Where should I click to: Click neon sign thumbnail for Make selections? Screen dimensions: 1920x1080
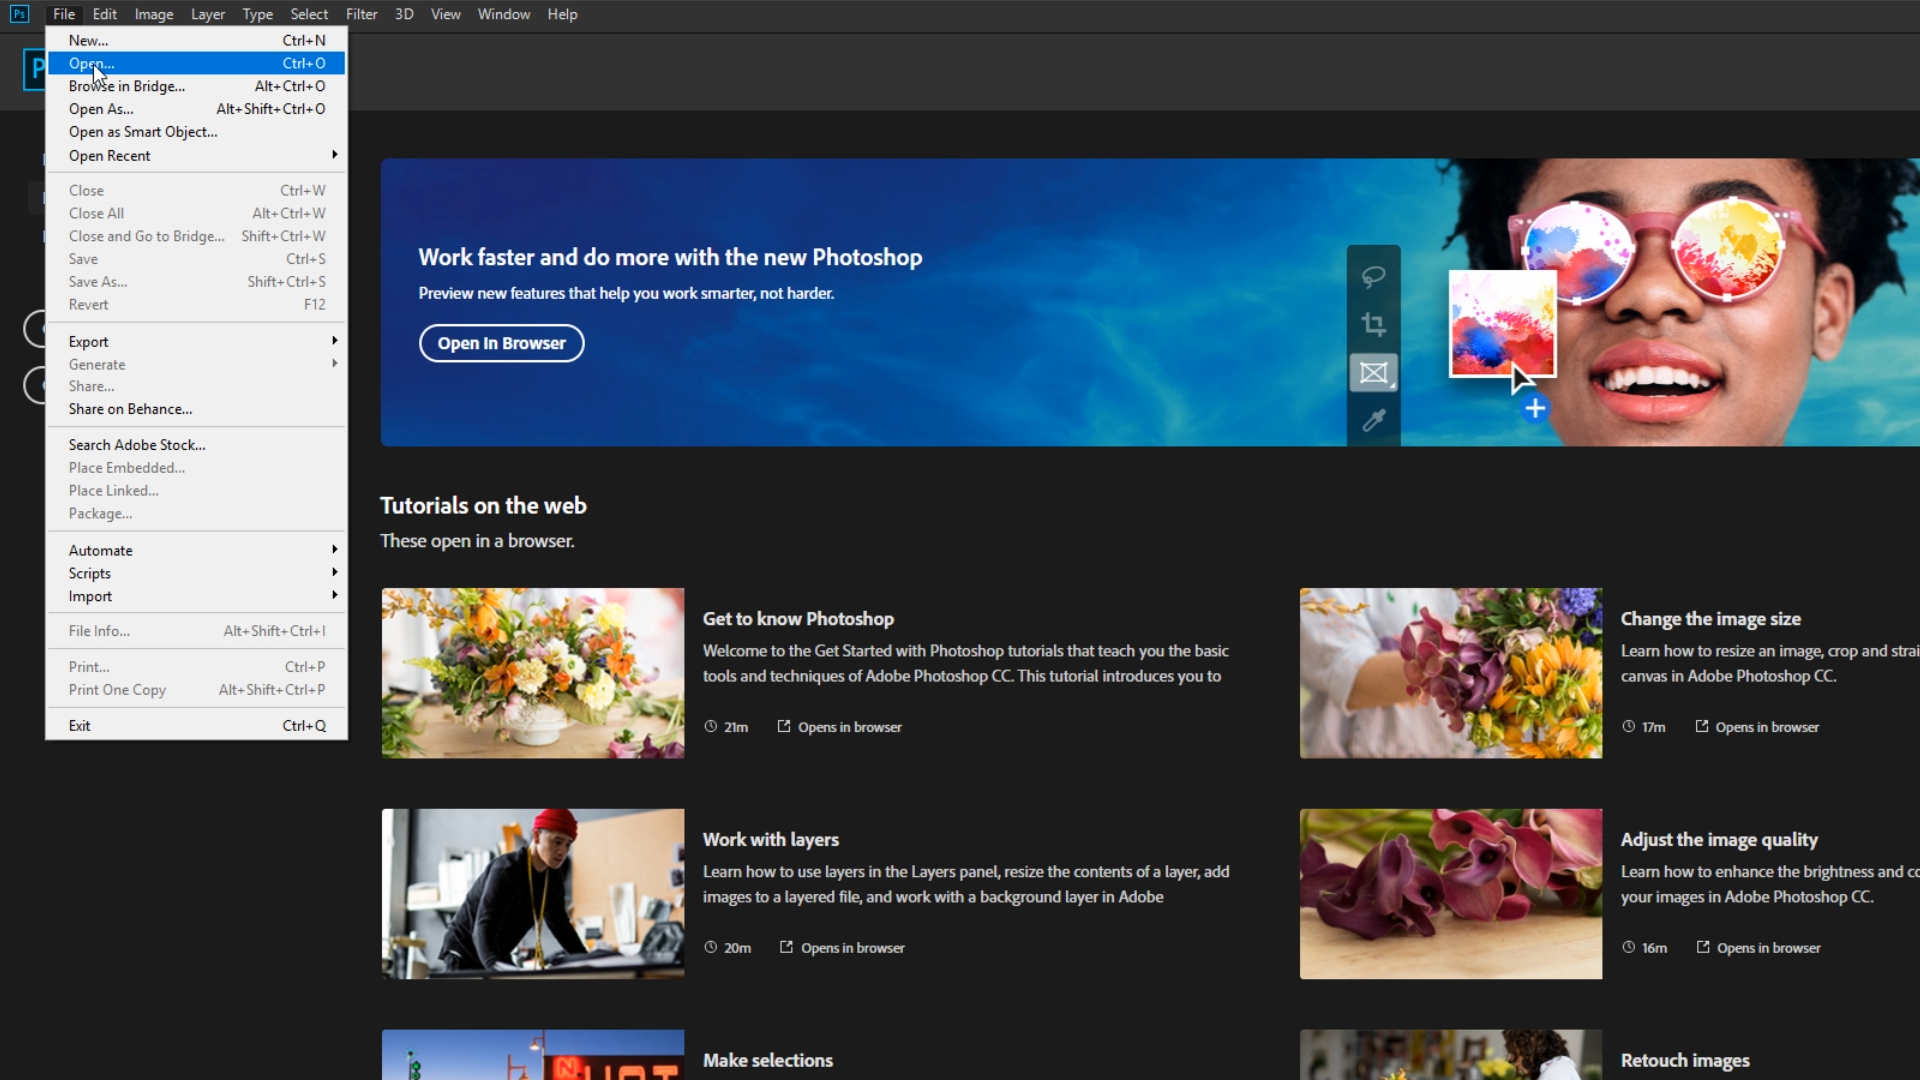coord(533,1055)
